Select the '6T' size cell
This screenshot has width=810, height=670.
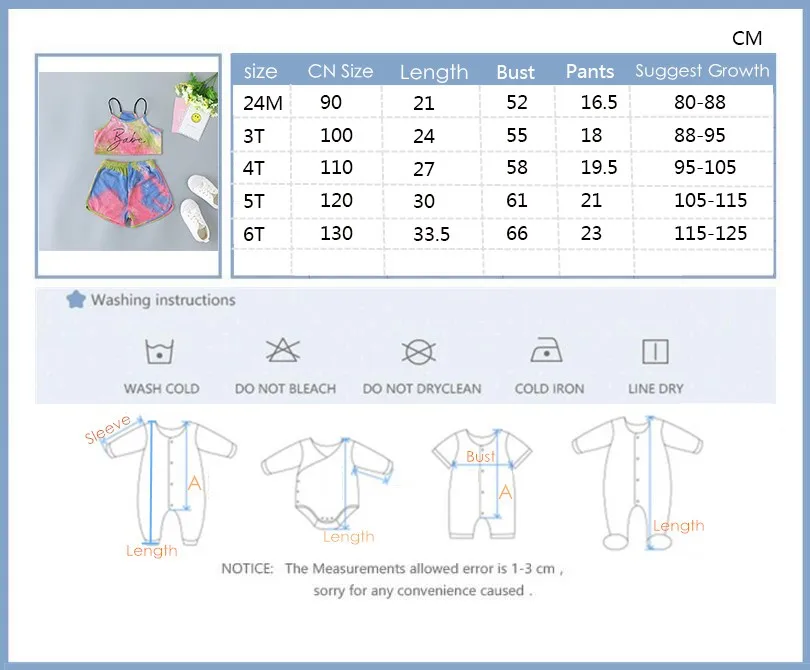pyautogui.click(x=254, y=234)
